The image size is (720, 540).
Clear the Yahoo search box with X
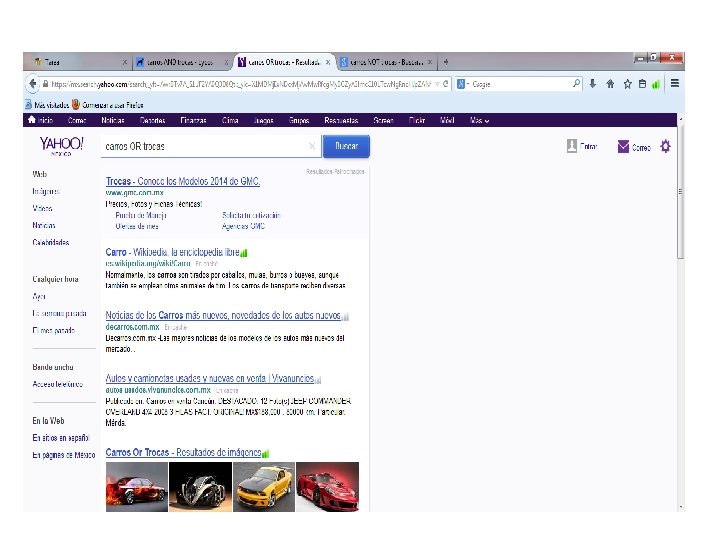[x=312, y=146]
